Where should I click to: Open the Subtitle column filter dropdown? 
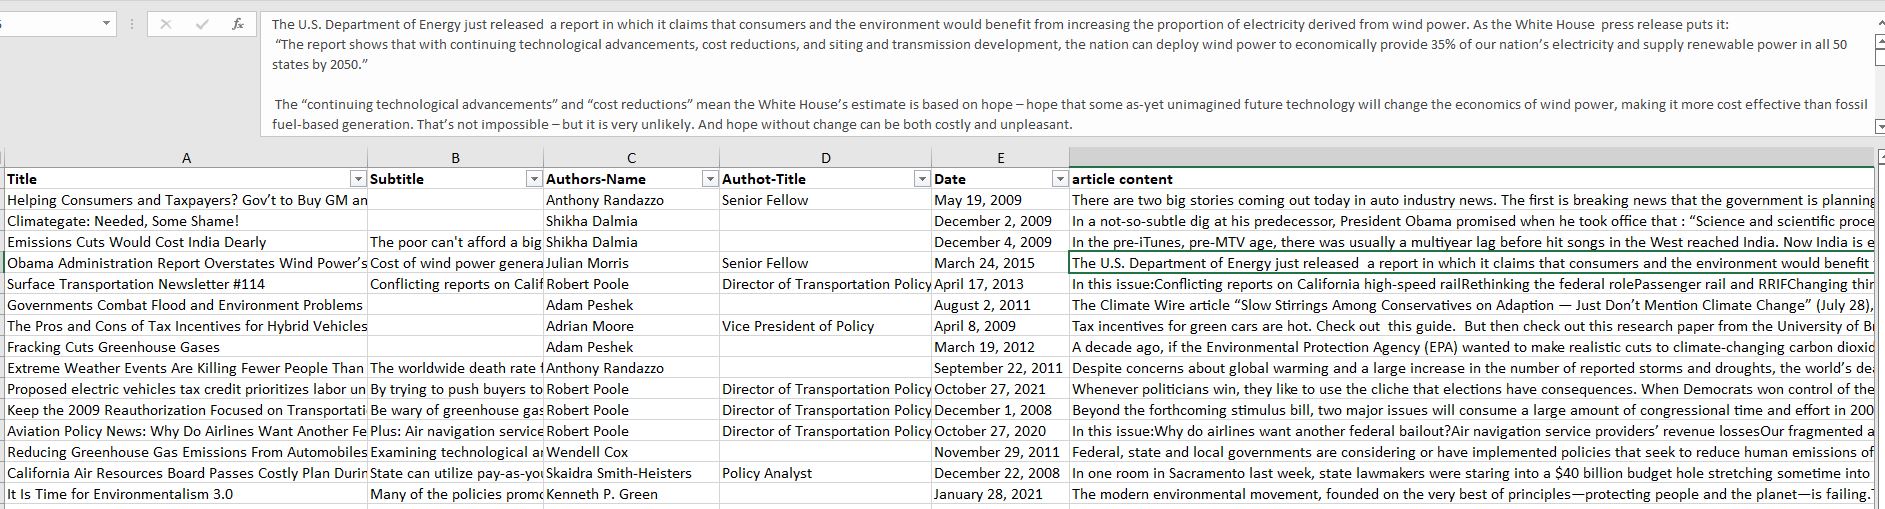tap(534, 179)
